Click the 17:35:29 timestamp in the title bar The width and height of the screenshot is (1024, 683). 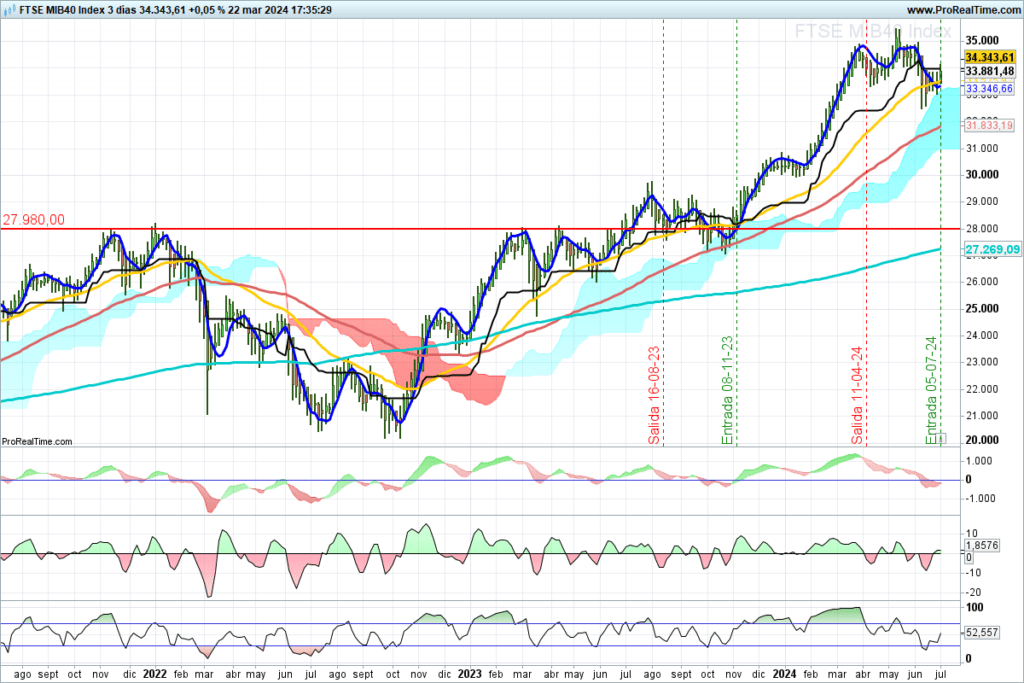coord(310,10)
